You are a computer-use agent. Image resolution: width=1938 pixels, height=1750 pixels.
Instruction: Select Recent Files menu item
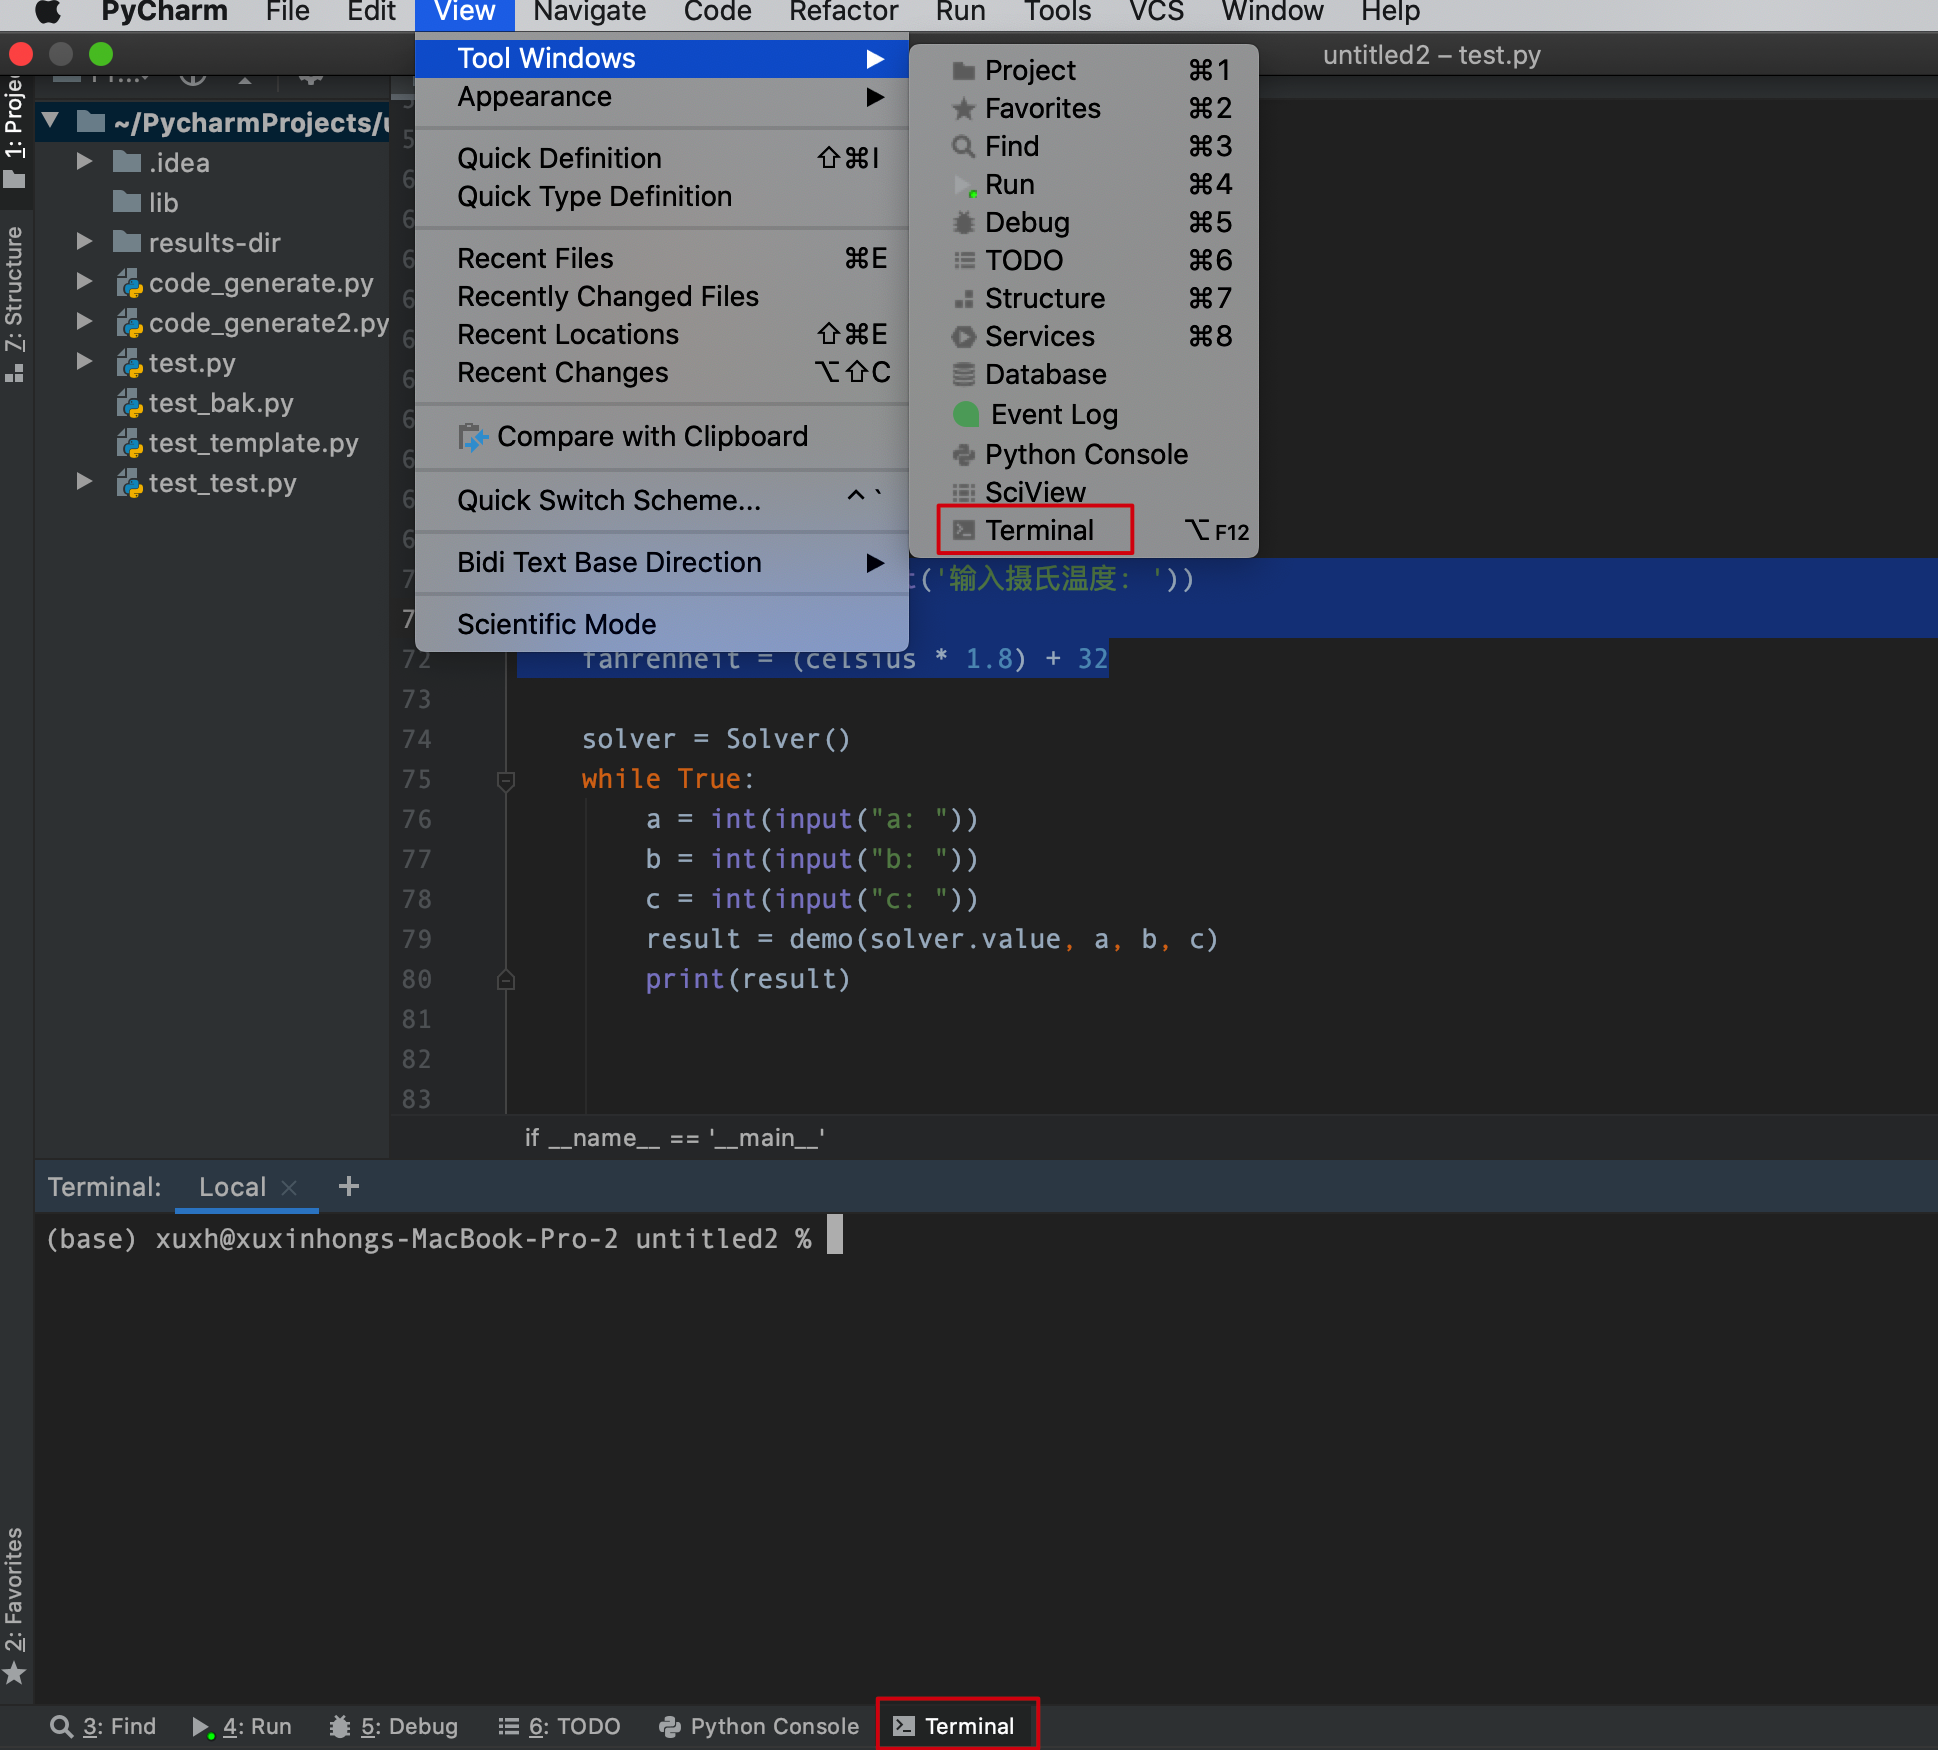coord(662,258)
